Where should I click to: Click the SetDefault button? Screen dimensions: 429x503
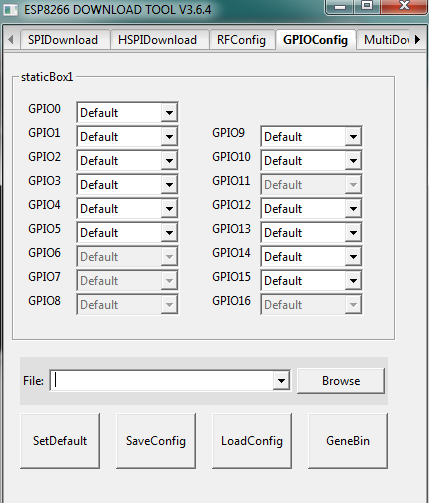point(60,441)
